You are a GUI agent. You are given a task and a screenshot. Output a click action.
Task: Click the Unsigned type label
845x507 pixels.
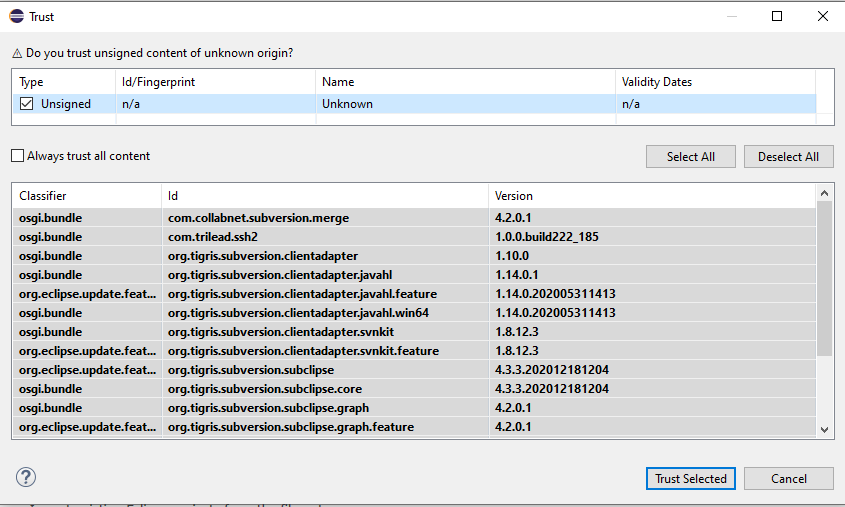point(66,104)
